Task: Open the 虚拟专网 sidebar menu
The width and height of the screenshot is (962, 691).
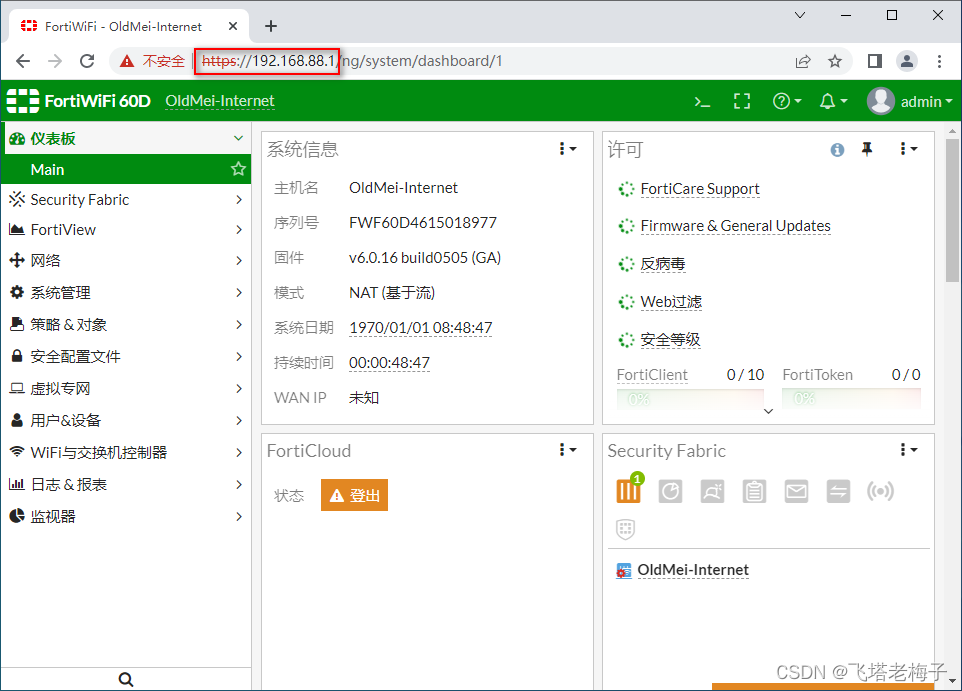Action: pos(126,388)
